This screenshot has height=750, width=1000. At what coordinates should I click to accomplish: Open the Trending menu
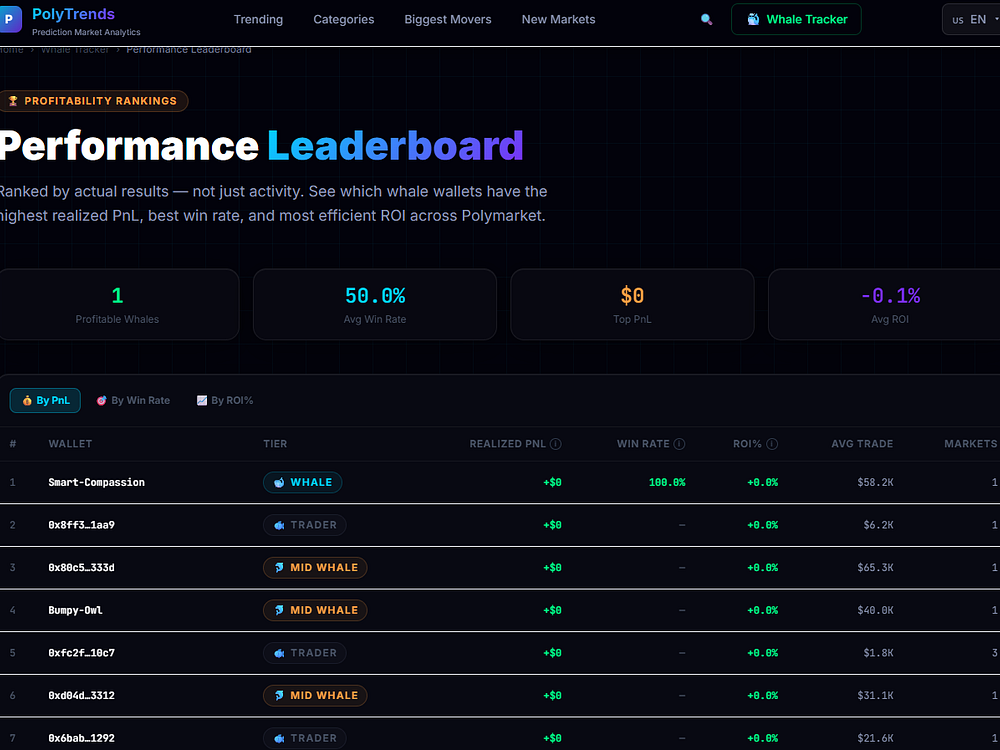(258, 19)
